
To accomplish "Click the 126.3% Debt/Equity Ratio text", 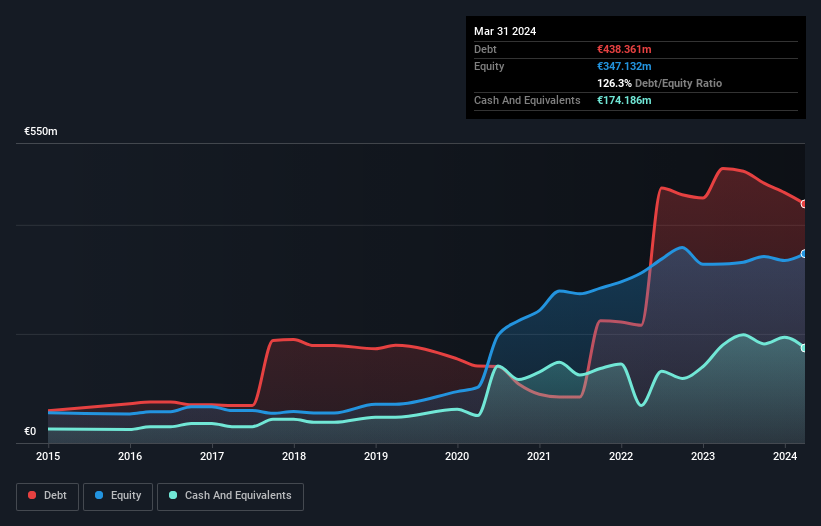I will point(659,83).
